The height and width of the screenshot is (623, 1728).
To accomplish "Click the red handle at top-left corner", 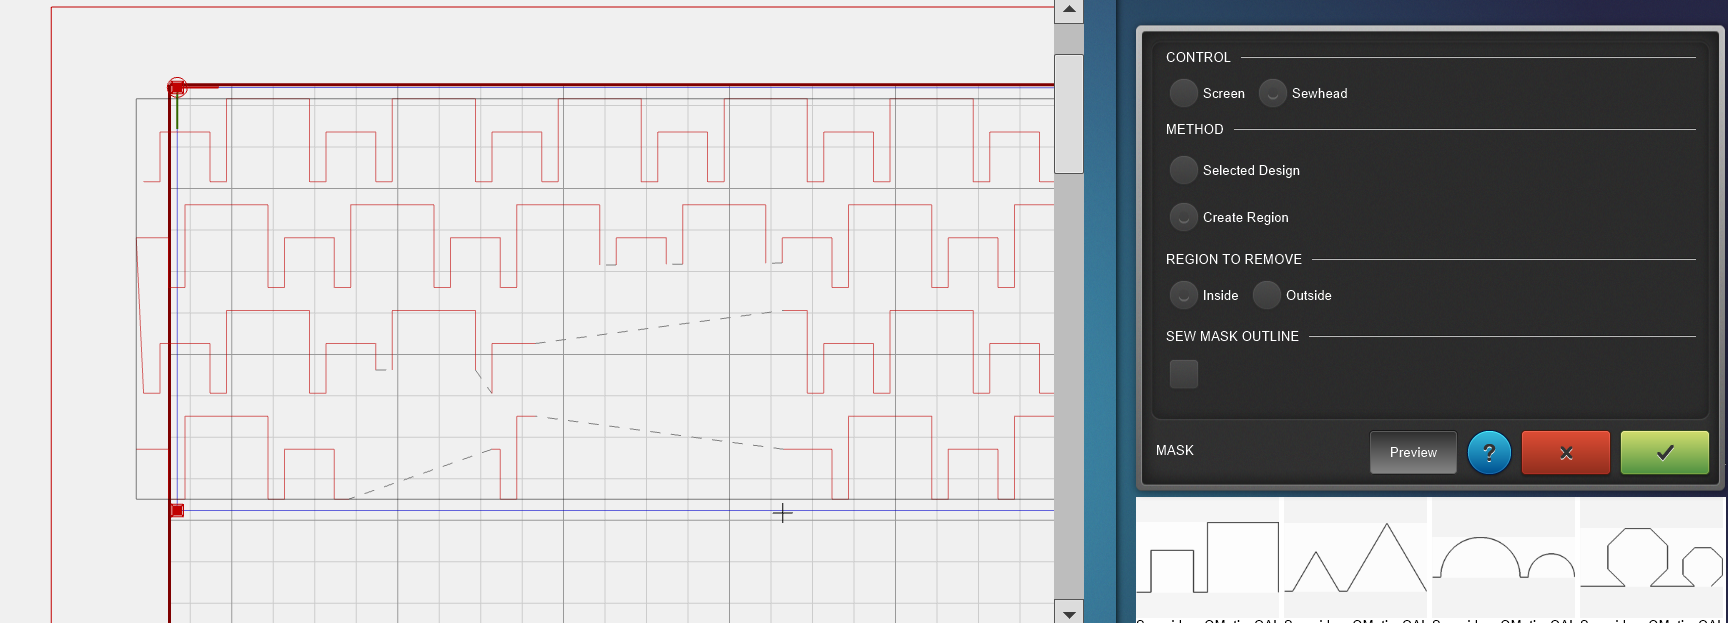I will [x=177, y=88].
